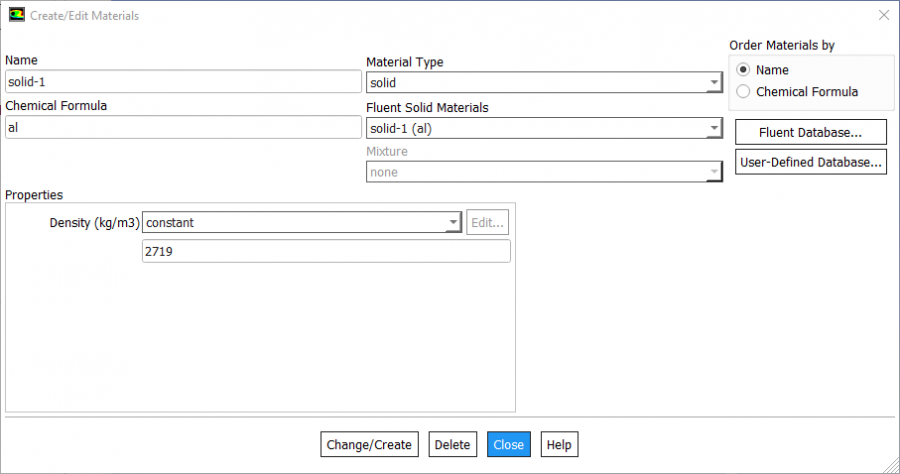This screenshot has height=474, width=900.
Task: Click the blue Close button
Action: click(508, 444)
